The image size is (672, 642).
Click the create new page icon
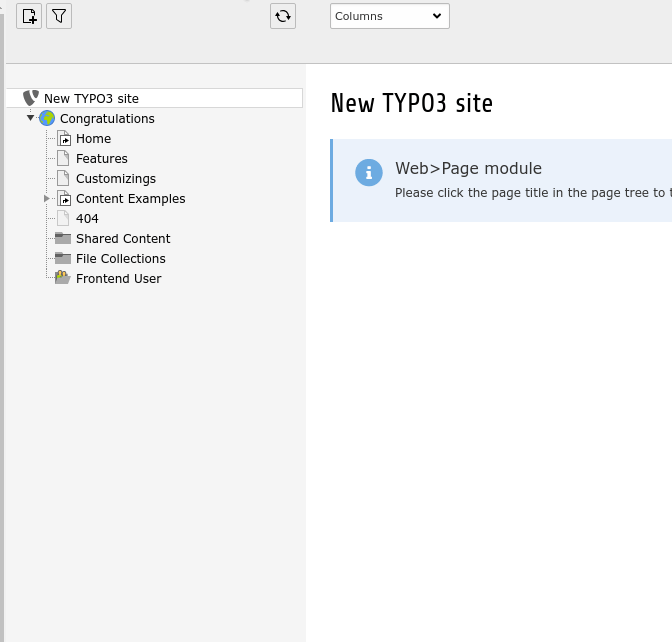pyautogui.click(x=29, y=16)
